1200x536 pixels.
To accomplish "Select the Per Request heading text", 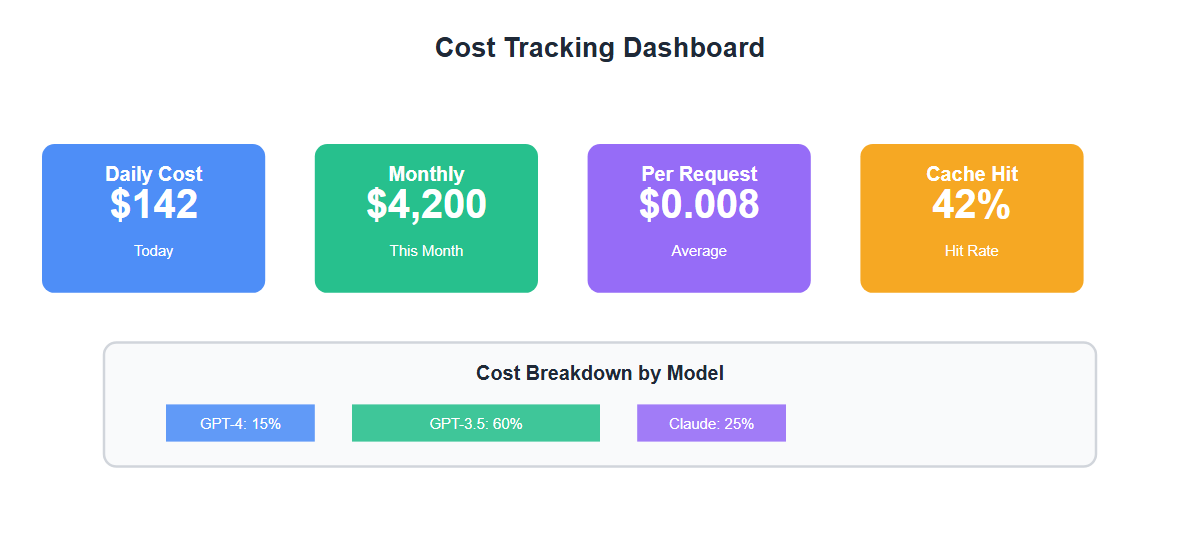I will pos(699,174).
